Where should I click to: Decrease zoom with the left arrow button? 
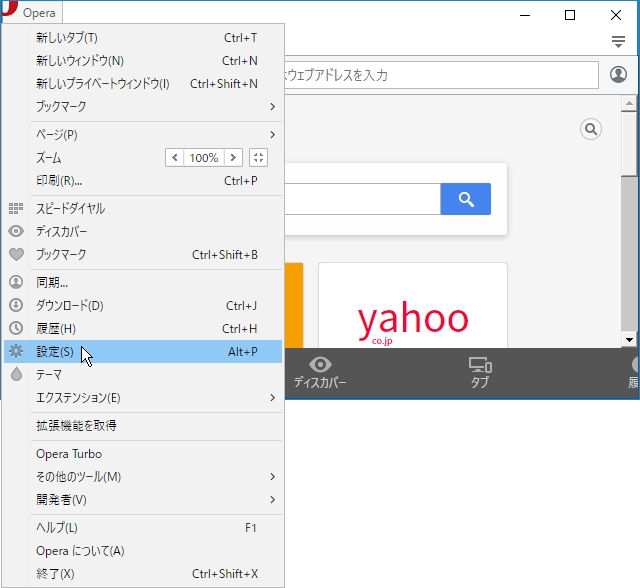pos(175,158)
